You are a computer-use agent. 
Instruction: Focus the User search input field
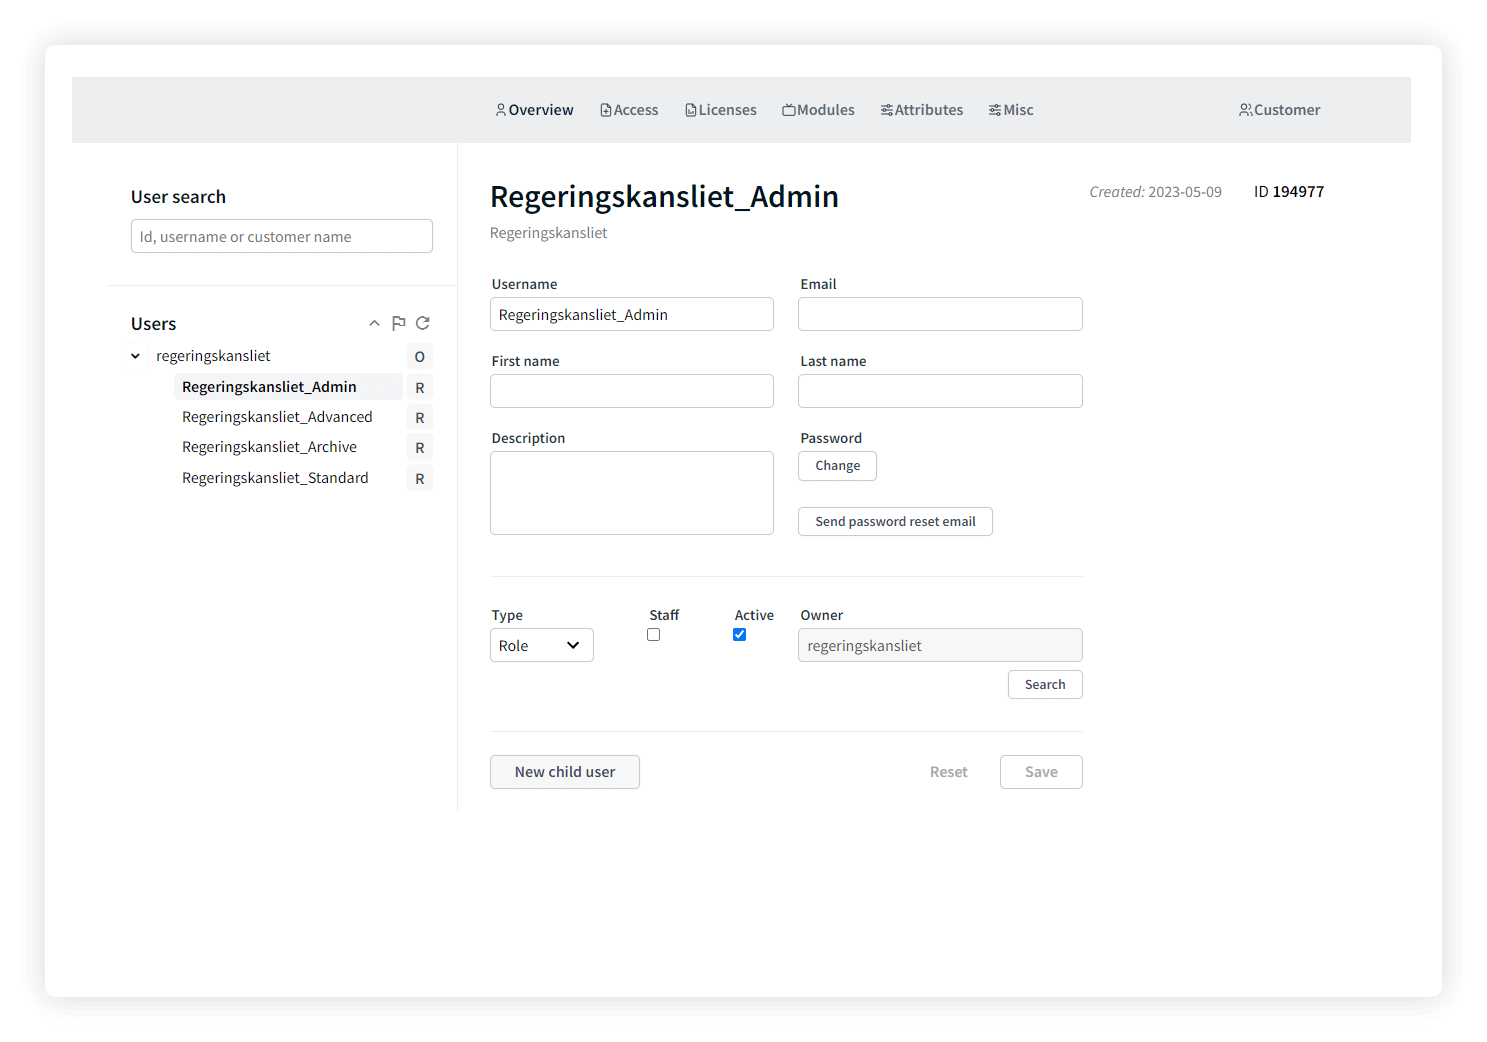[282, 236]
